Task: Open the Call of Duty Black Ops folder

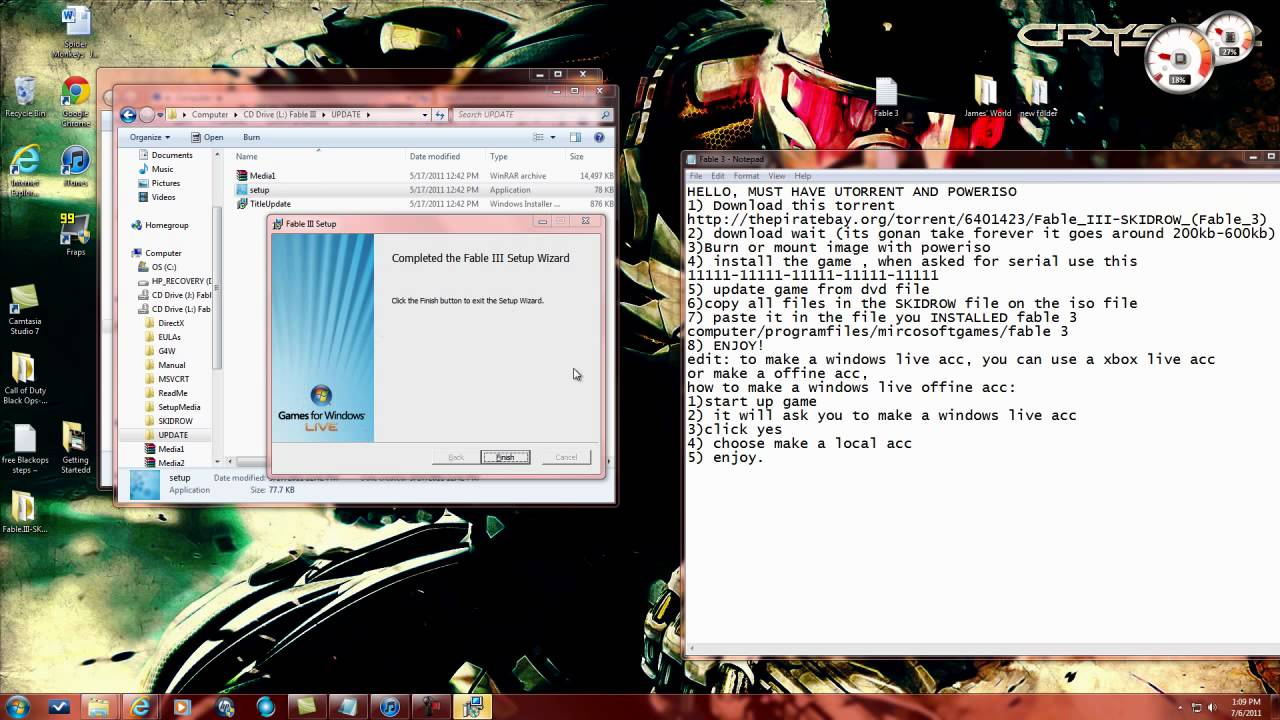Action: (x=25, y=380)
